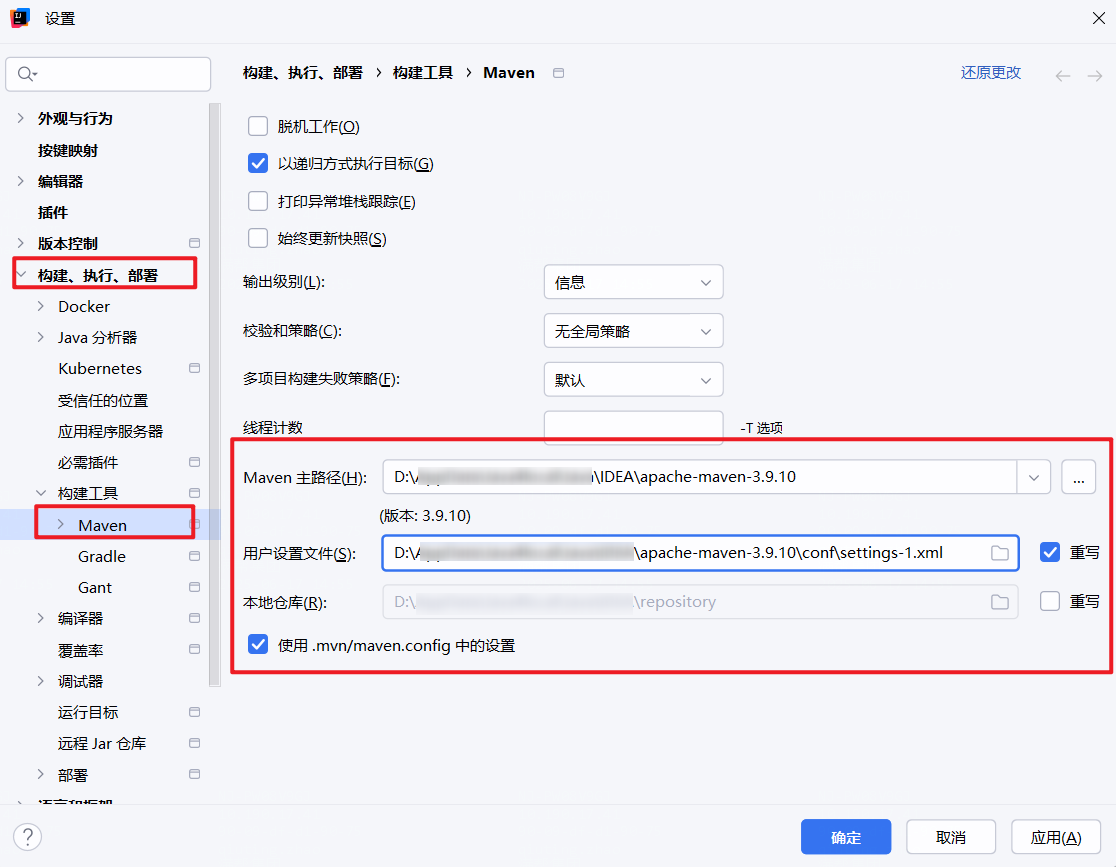Click 构建工具 in breadcrumb
Viewport: 1116px width, 867px height.
pos(423,73)
